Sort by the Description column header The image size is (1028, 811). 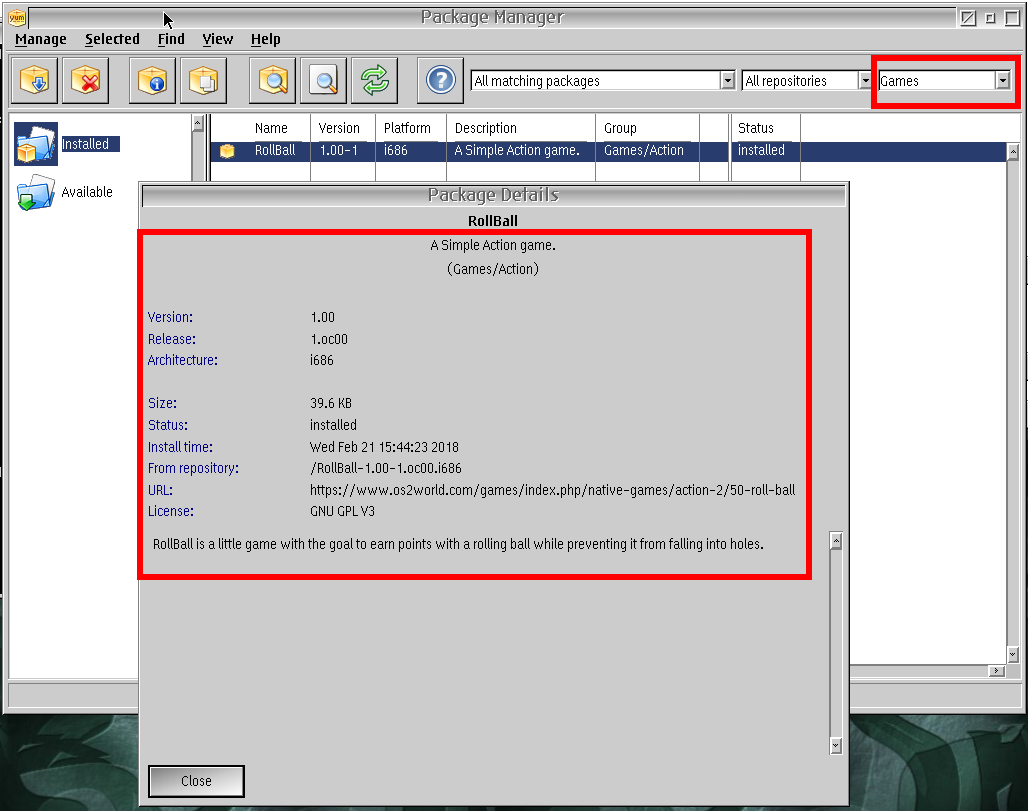click(x=486, y=129)
